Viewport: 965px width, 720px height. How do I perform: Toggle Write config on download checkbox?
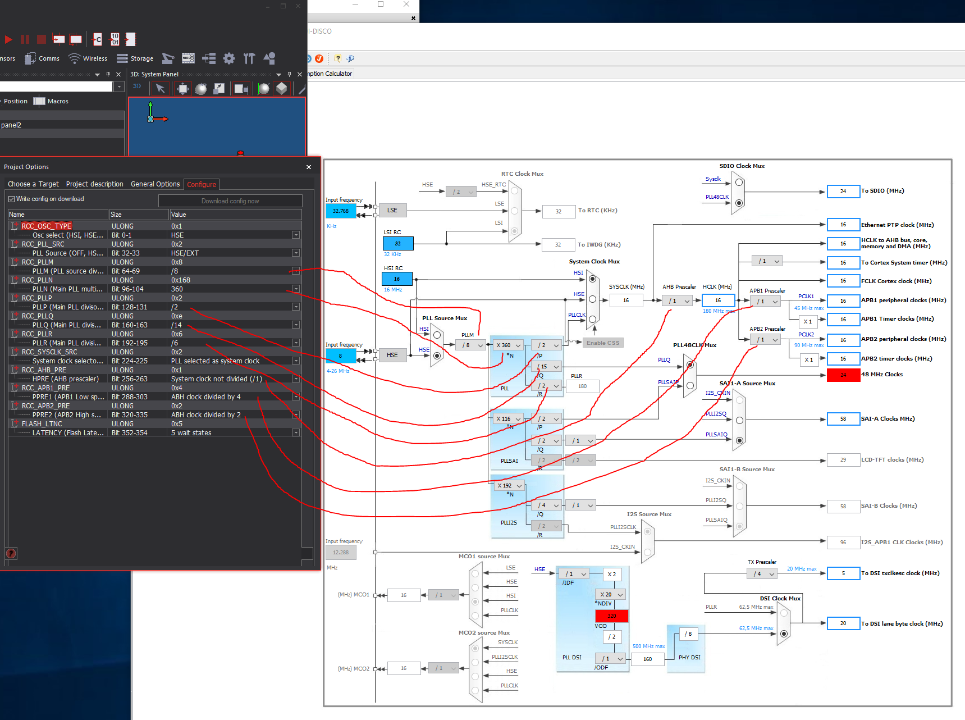pos(10,200)
